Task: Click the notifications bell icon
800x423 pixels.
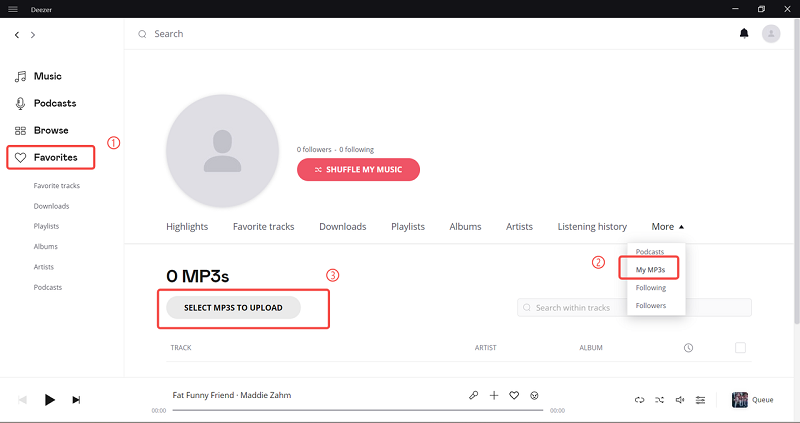Action: pyautogui.click(x=743, y=34)
